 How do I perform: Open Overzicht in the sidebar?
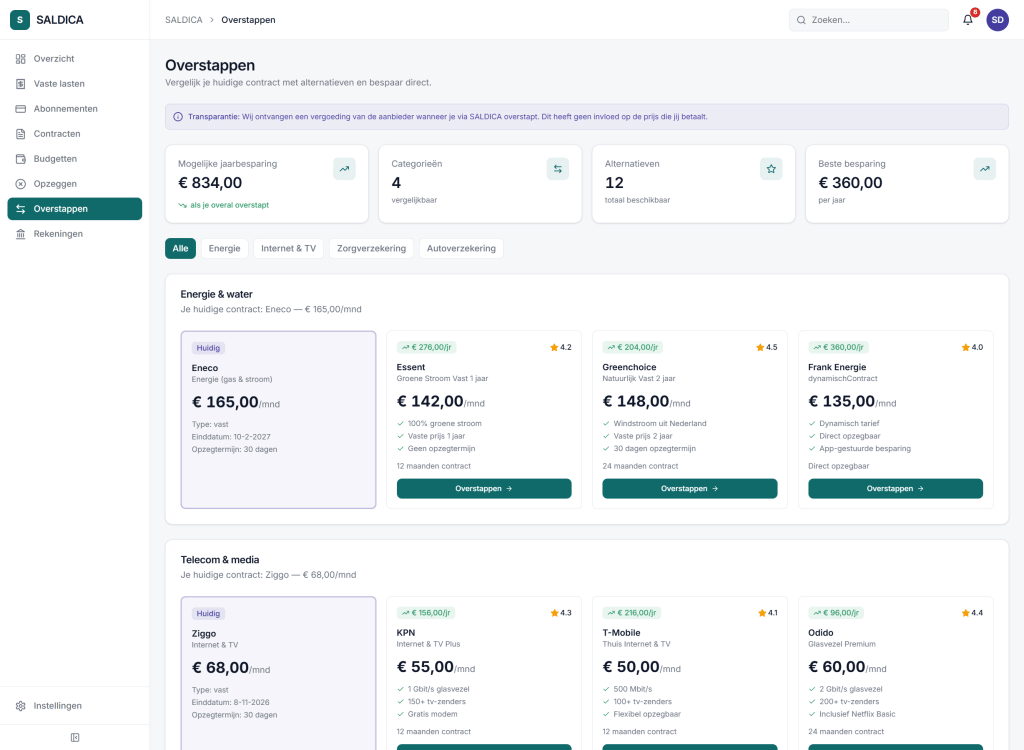74,59
